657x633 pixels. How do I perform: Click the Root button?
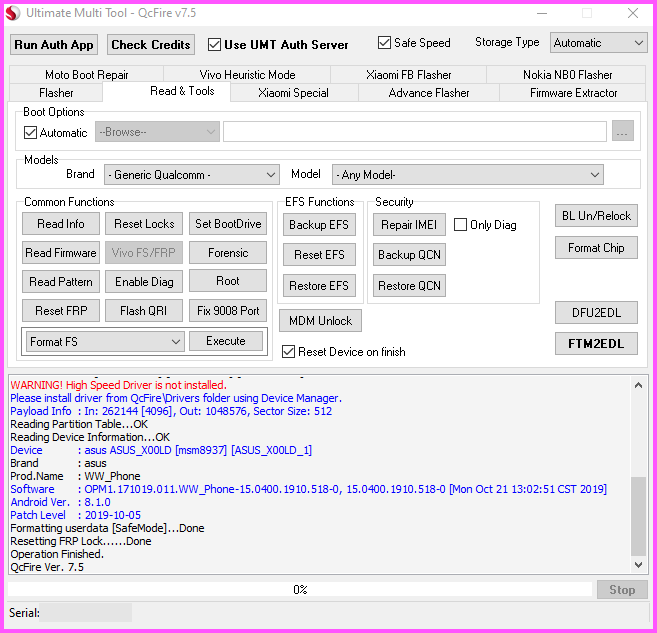coord(228,281)
